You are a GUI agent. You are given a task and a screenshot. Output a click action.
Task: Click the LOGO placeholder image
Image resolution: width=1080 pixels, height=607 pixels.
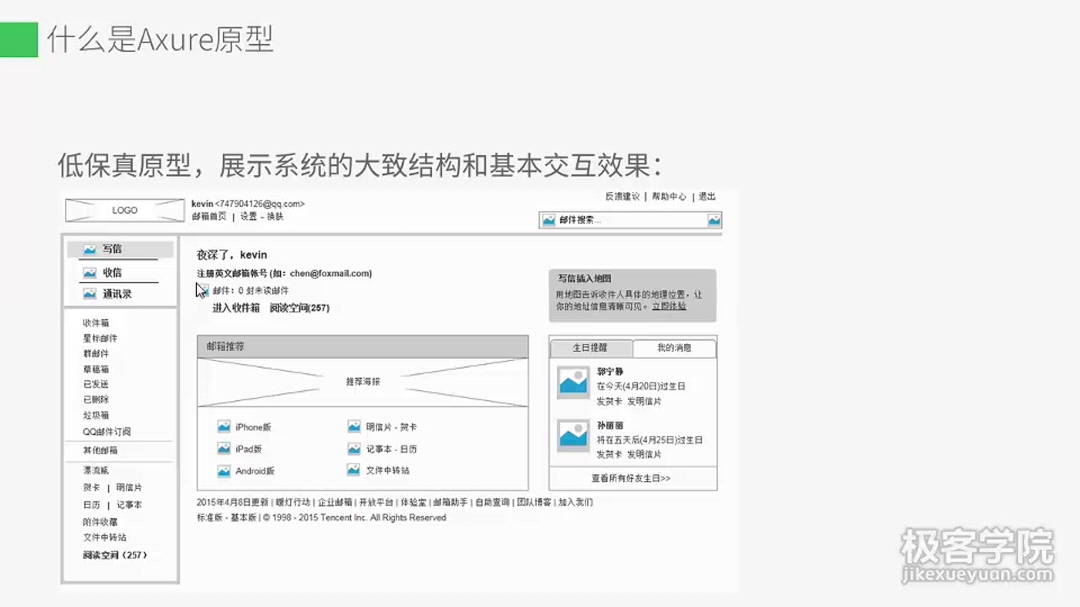point(125,210)
